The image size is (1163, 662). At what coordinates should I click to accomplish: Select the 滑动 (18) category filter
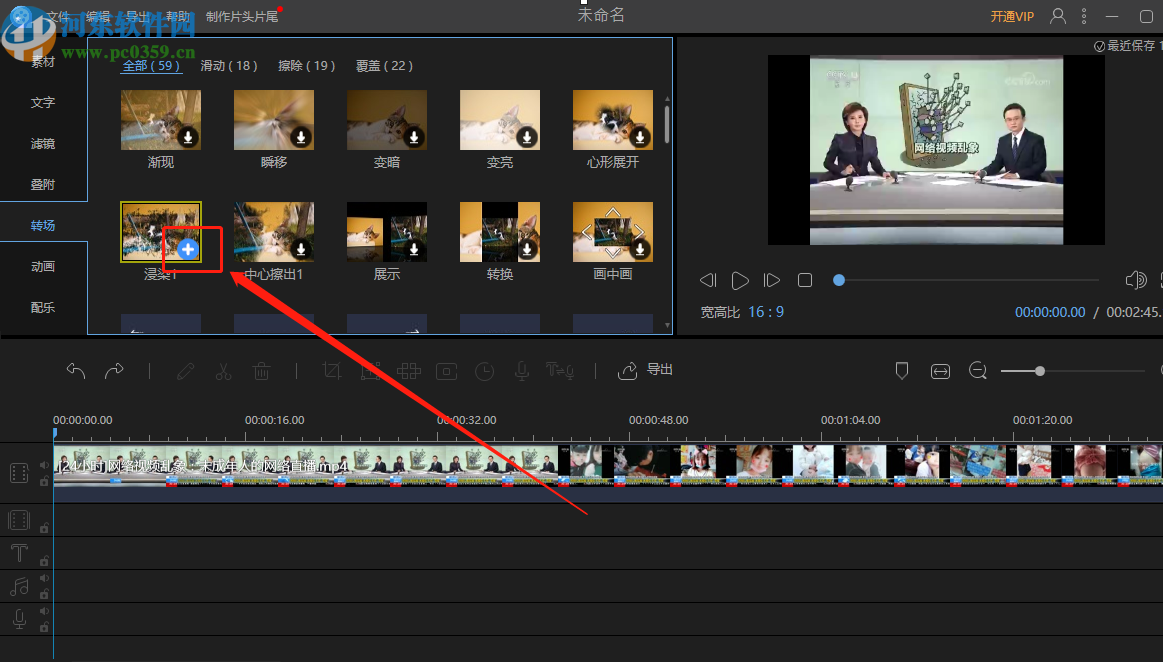click(229, 66)
